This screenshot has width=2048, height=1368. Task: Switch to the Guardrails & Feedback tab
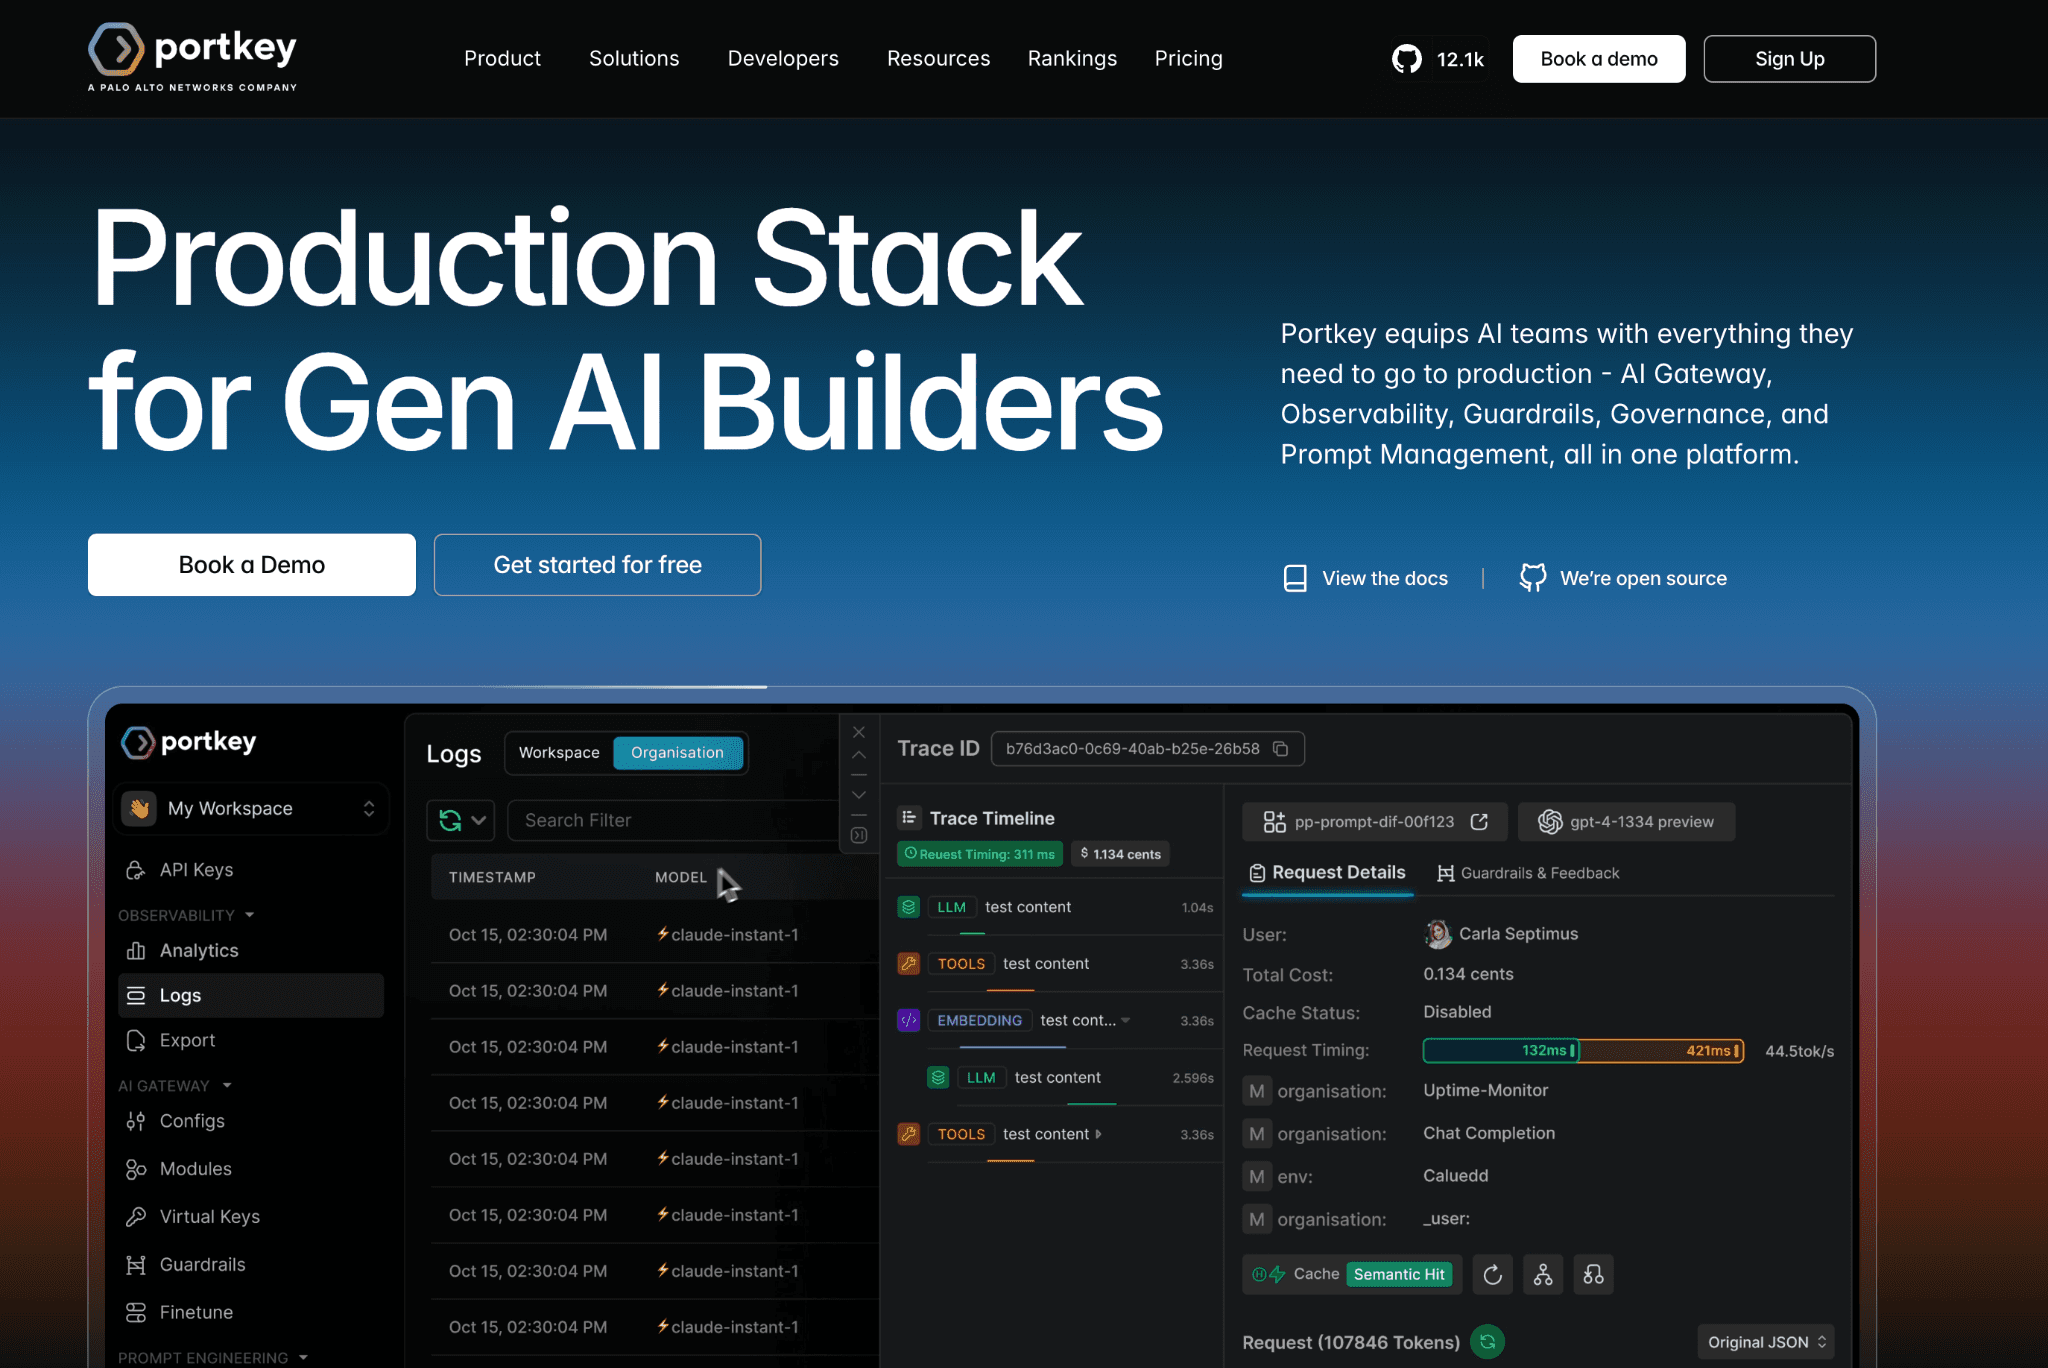coord(1528,873)
